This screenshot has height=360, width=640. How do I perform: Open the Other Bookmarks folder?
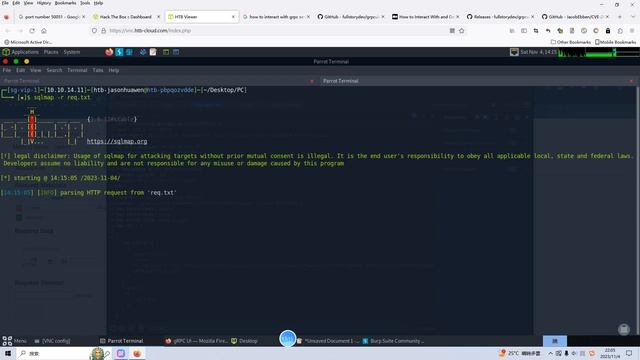[x=571, y=42]
